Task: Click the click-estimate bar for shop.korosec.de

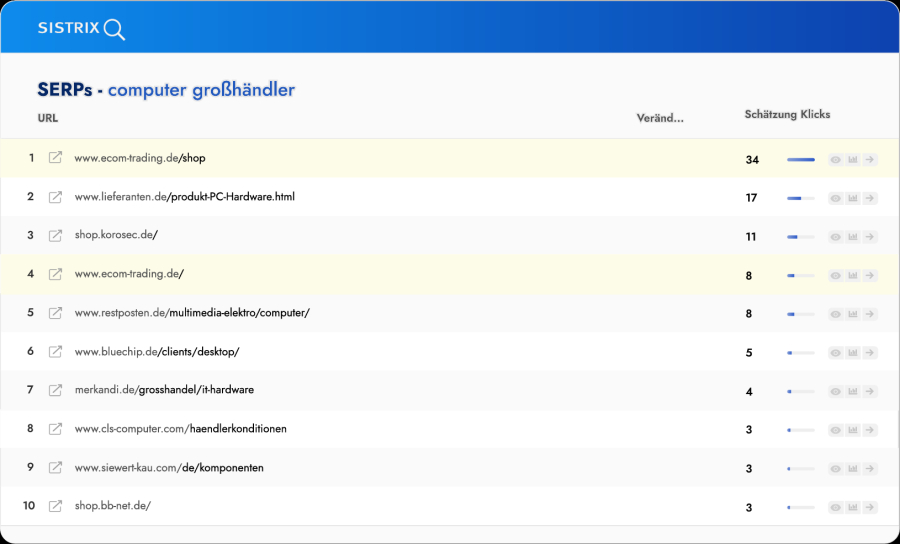Action: 800,237
